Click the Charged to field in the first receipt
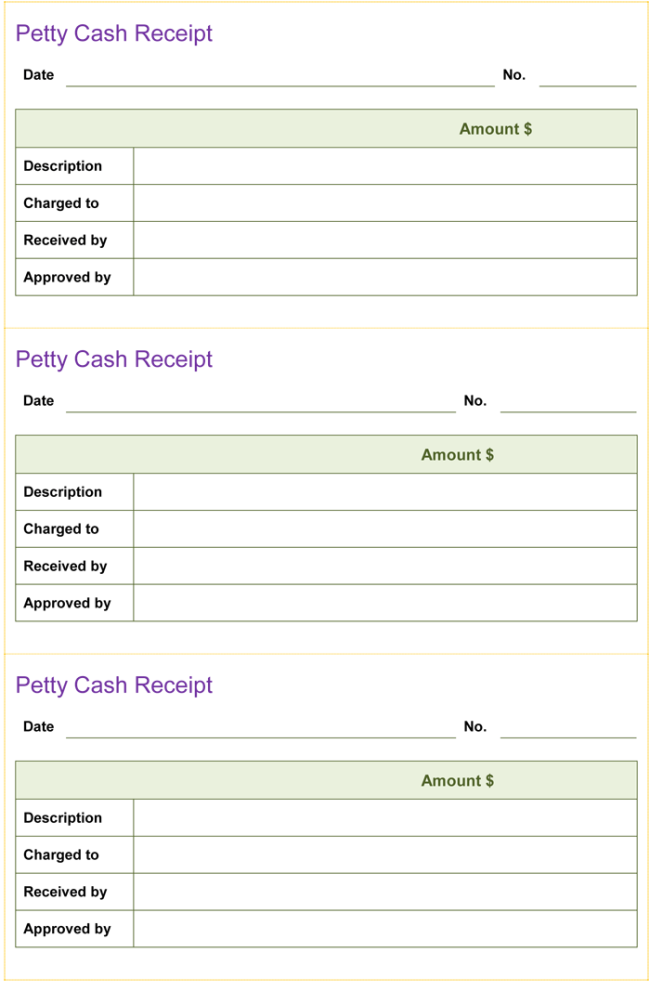 pos(385,203)
